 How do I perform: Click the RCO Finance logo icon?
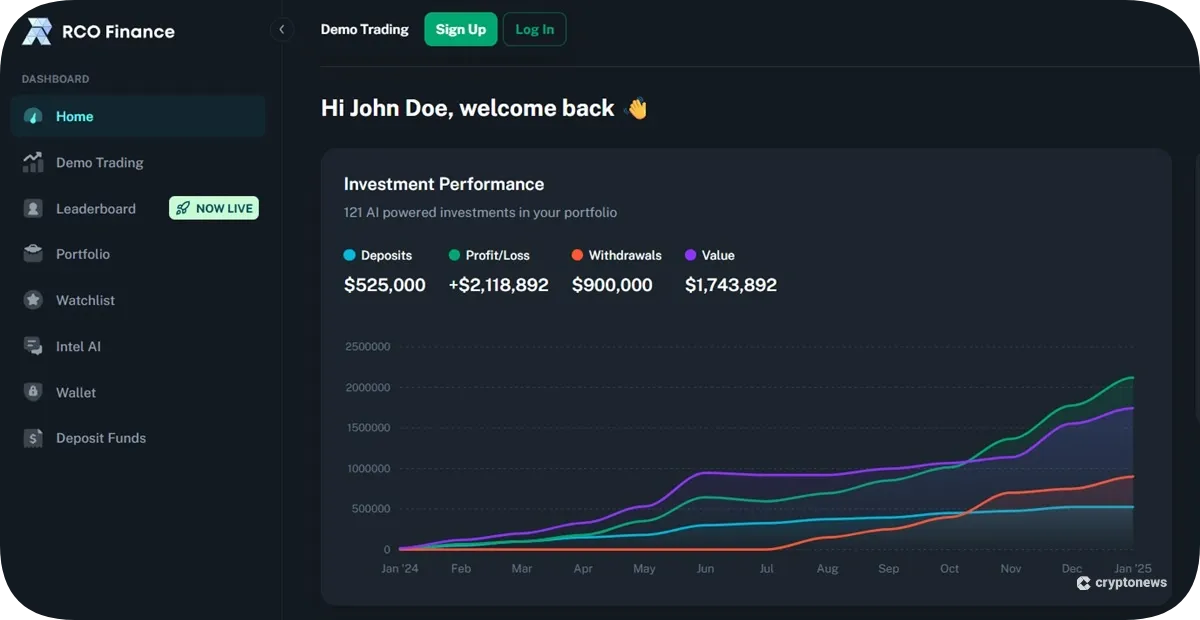[x=37, y=32]
